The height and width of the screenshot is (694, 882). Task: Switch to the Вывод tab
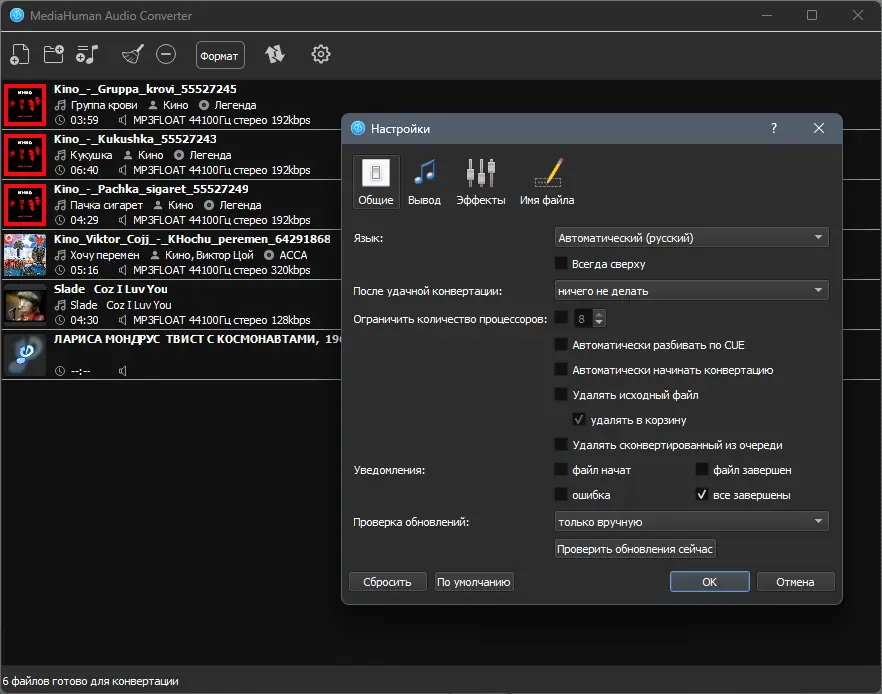[x=424, y=182]
